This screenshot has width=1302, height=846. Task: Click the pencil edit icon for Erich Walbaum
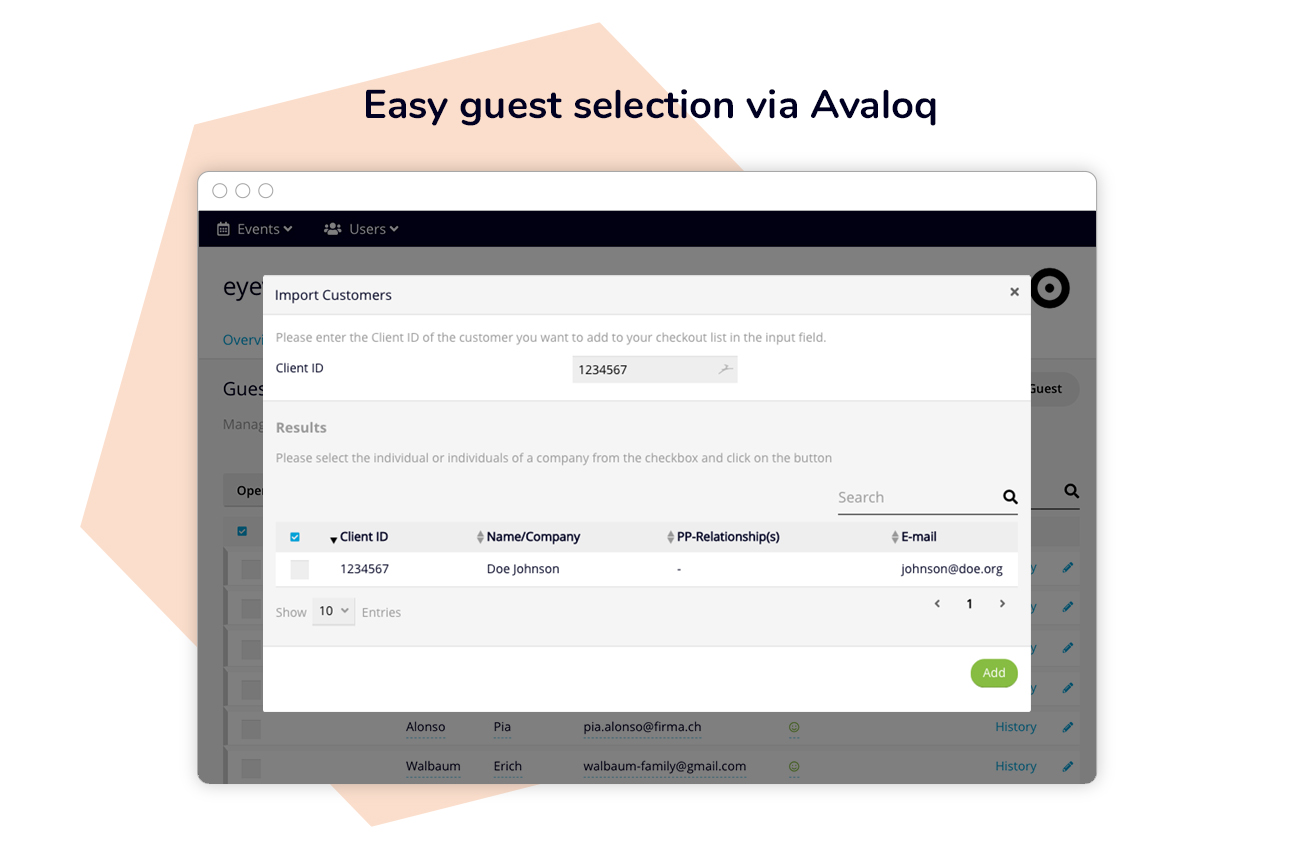1068,766
